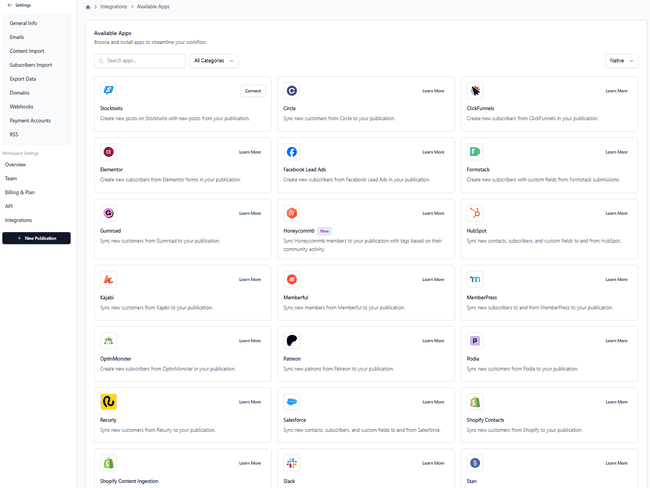The image size is (650, 488).
Task: Click the Recurly app icon
Action: coord(108,402)
